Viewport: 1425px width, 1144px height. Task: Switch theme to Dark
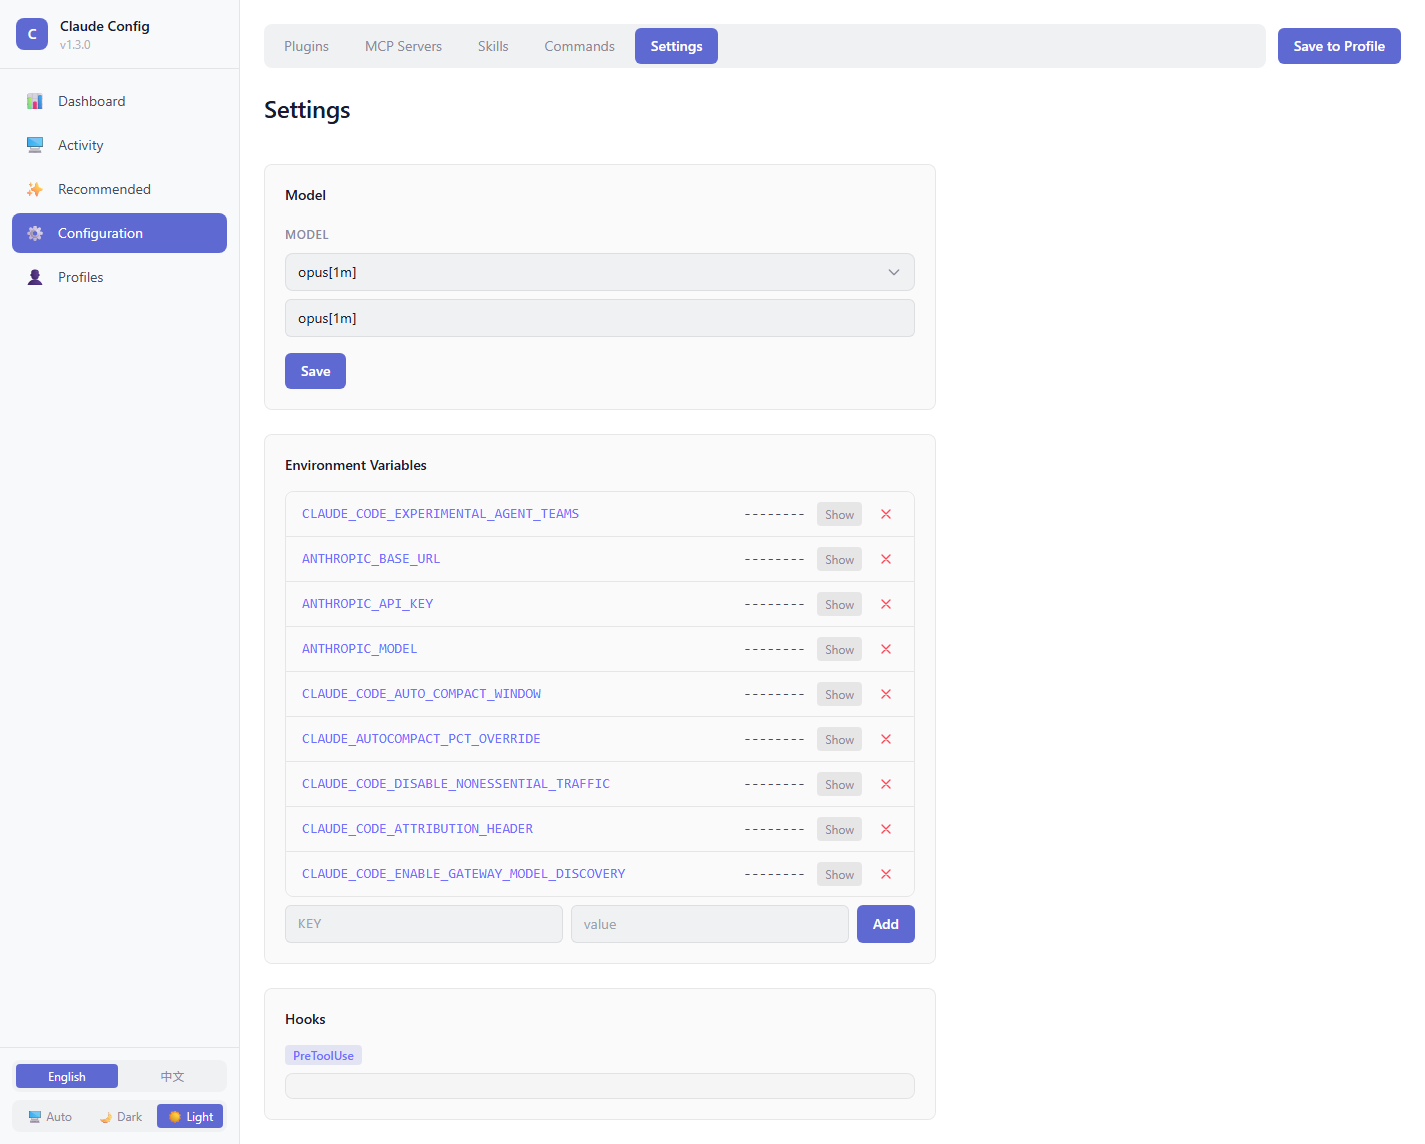coord(121,1116)
